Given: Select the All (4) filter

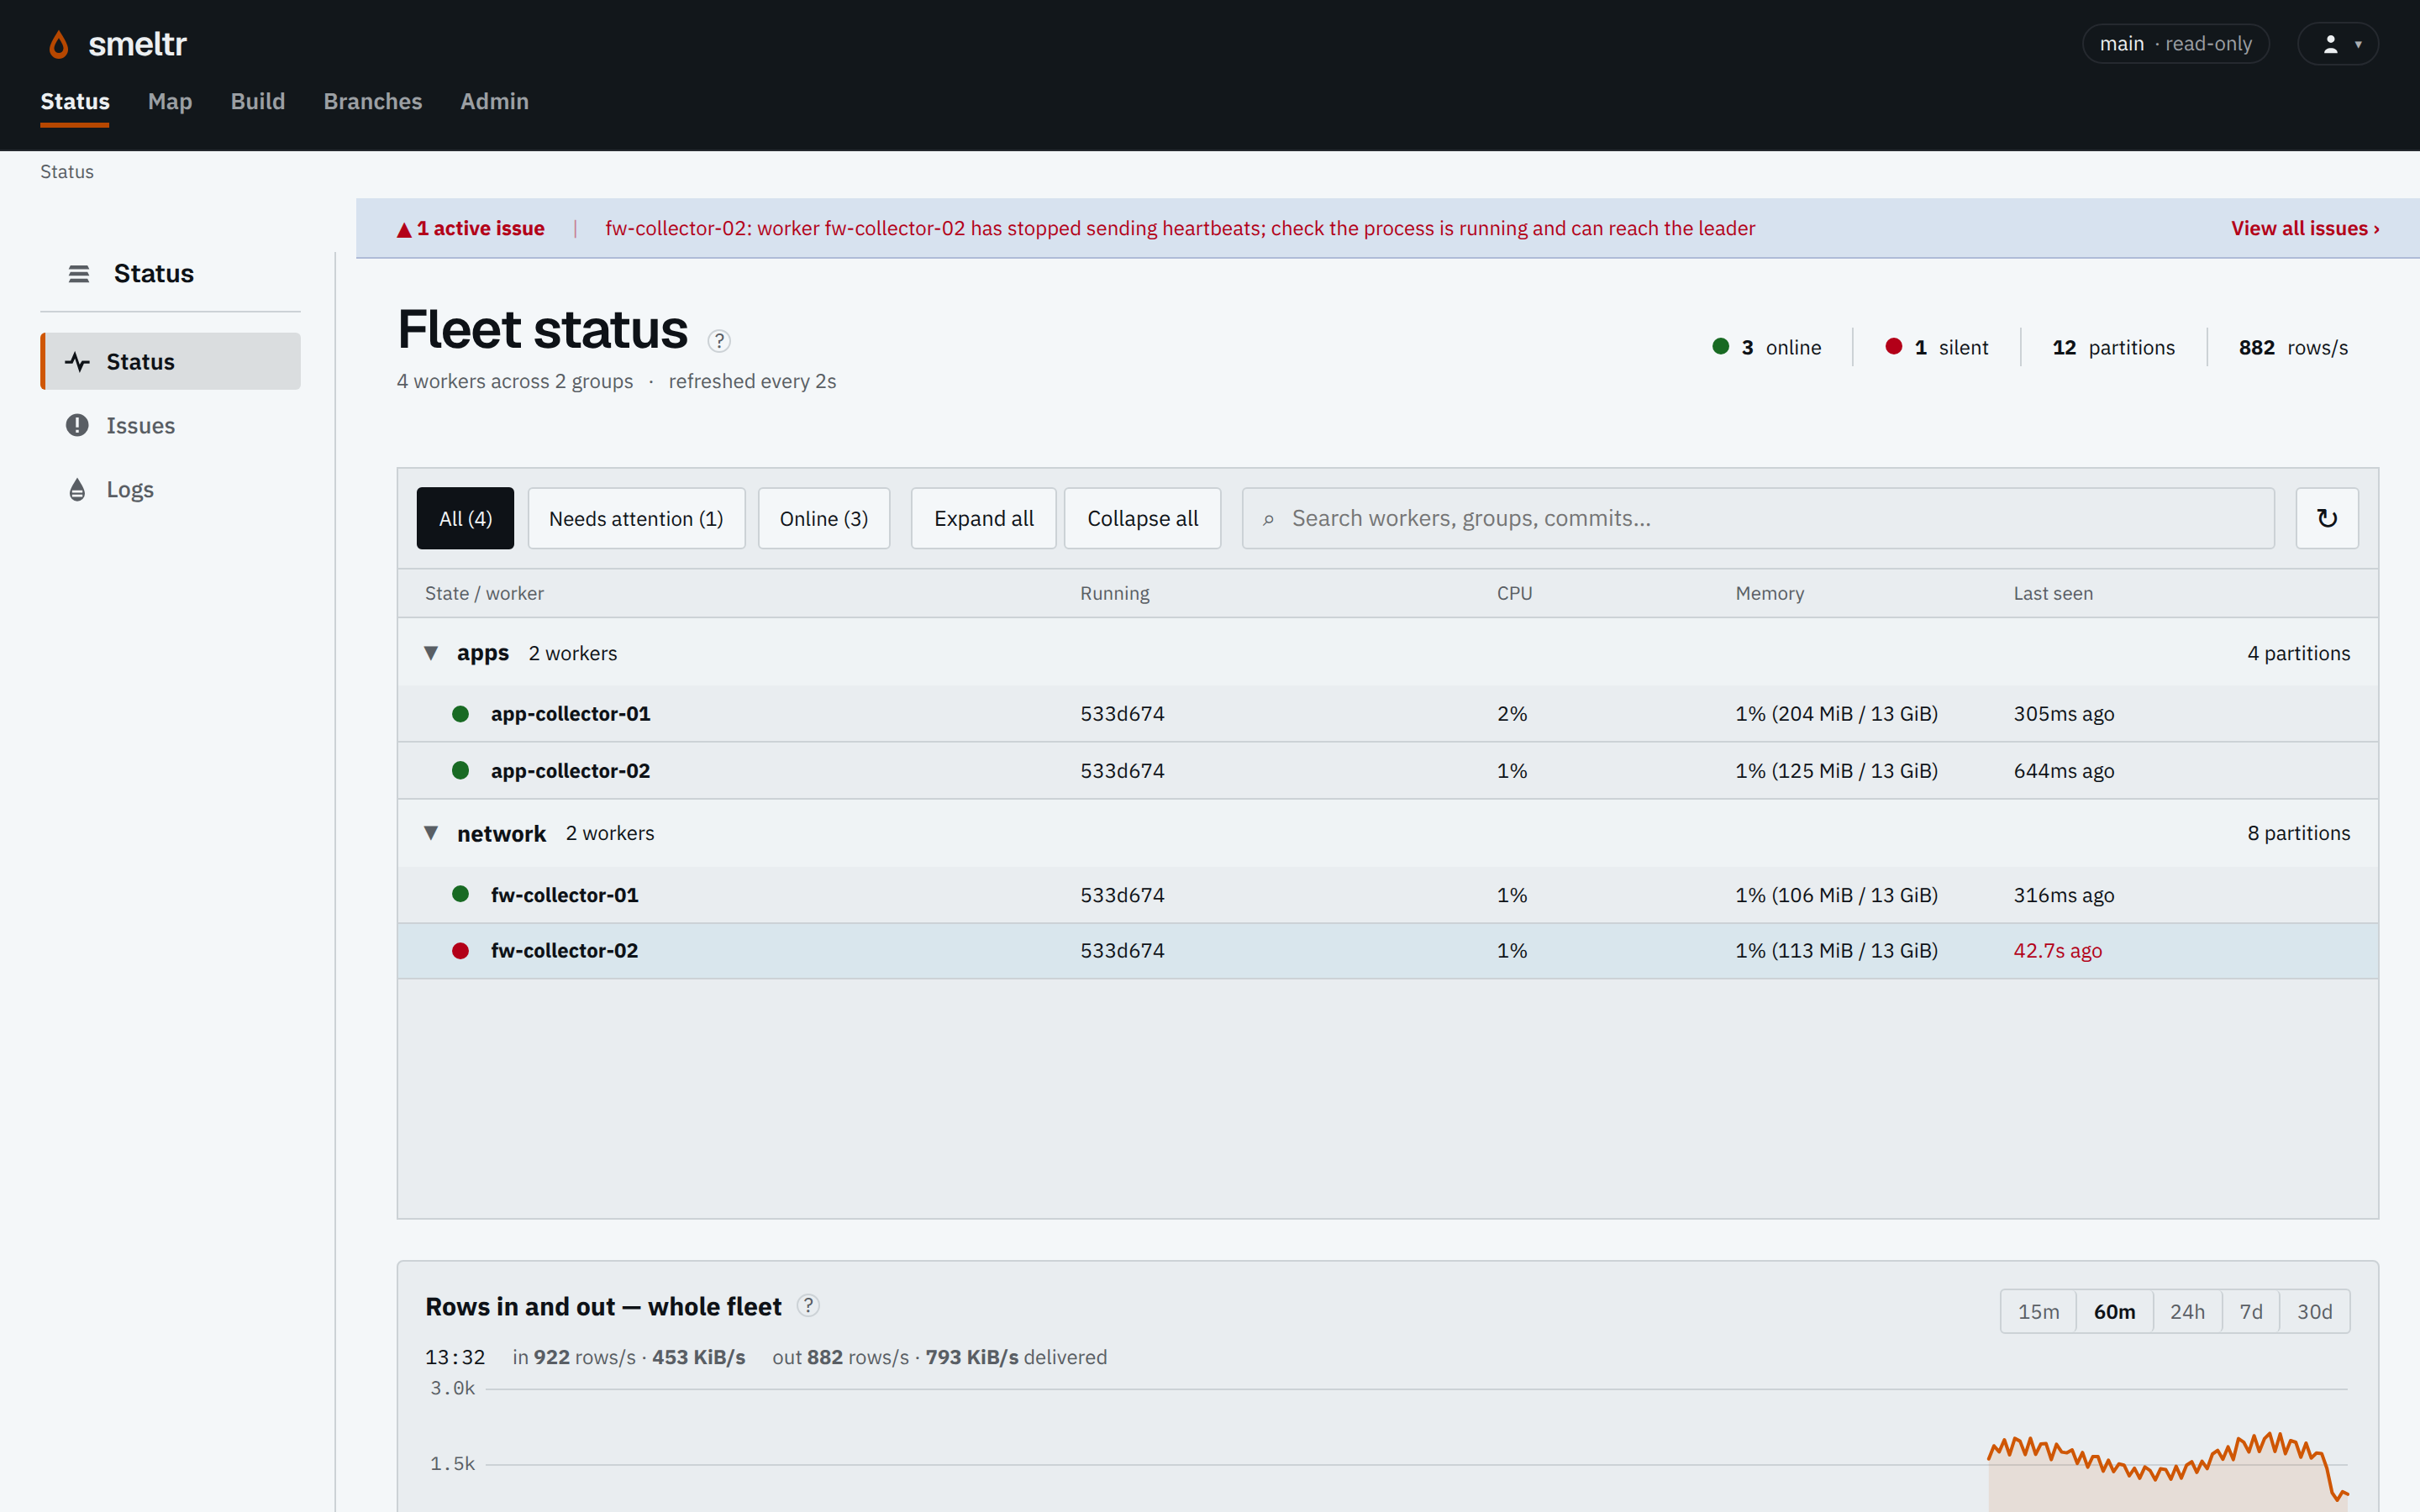Looking at the screenshot, I should pyautogui.click(x=465, y=518).
